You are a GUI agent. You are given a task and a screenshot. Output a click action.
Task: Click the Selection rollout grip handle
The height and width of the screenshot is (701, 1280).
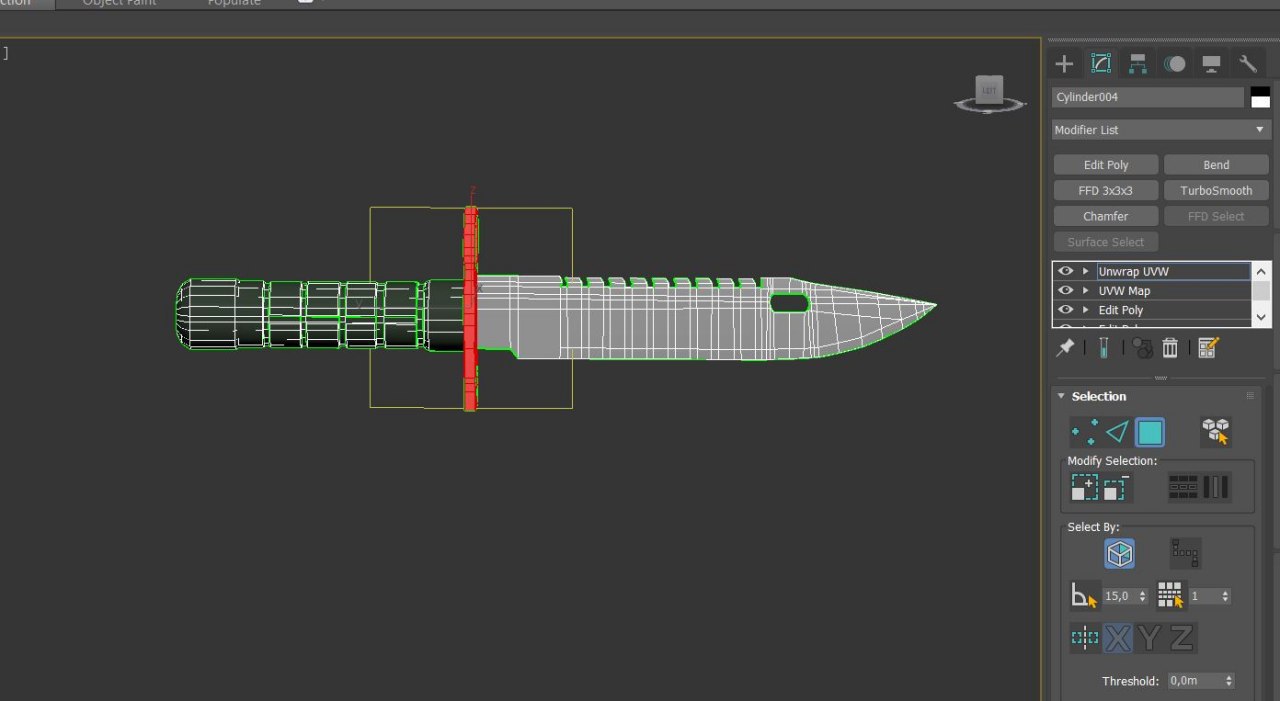[1249, 396]
